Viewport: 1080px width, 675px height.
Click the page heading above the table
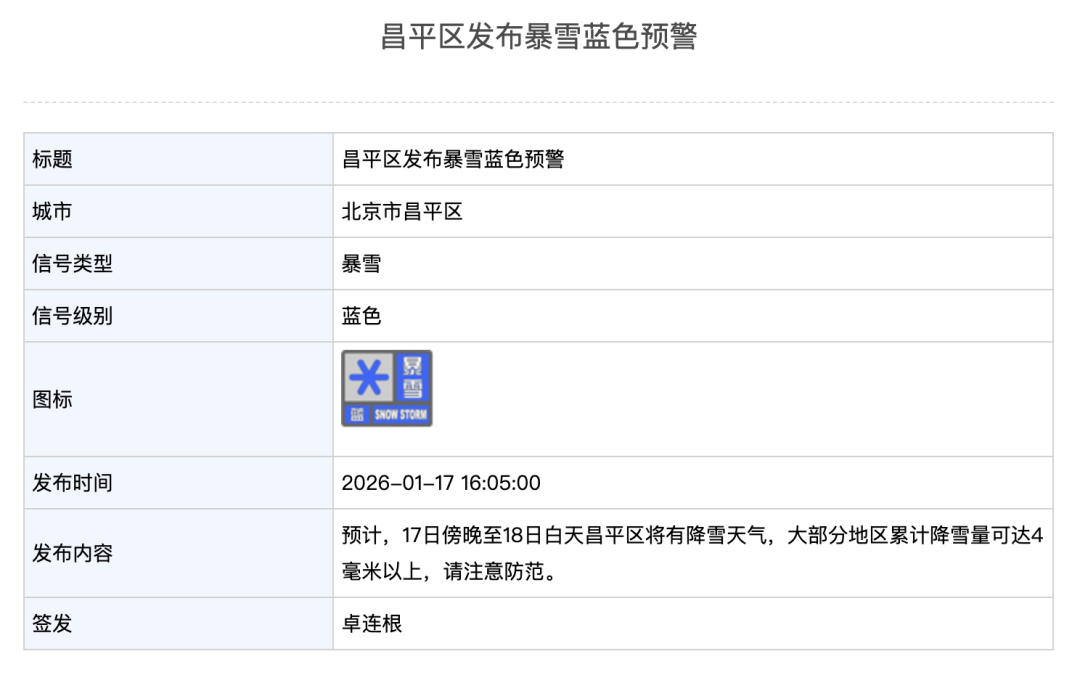(539, 37)
